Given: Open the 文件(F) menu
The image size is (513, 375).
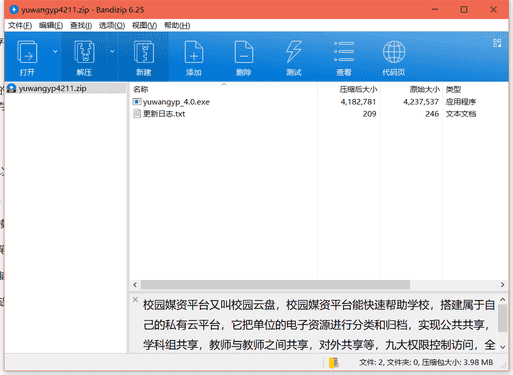Looking at the screenshot, I should (x=20, y=26).
